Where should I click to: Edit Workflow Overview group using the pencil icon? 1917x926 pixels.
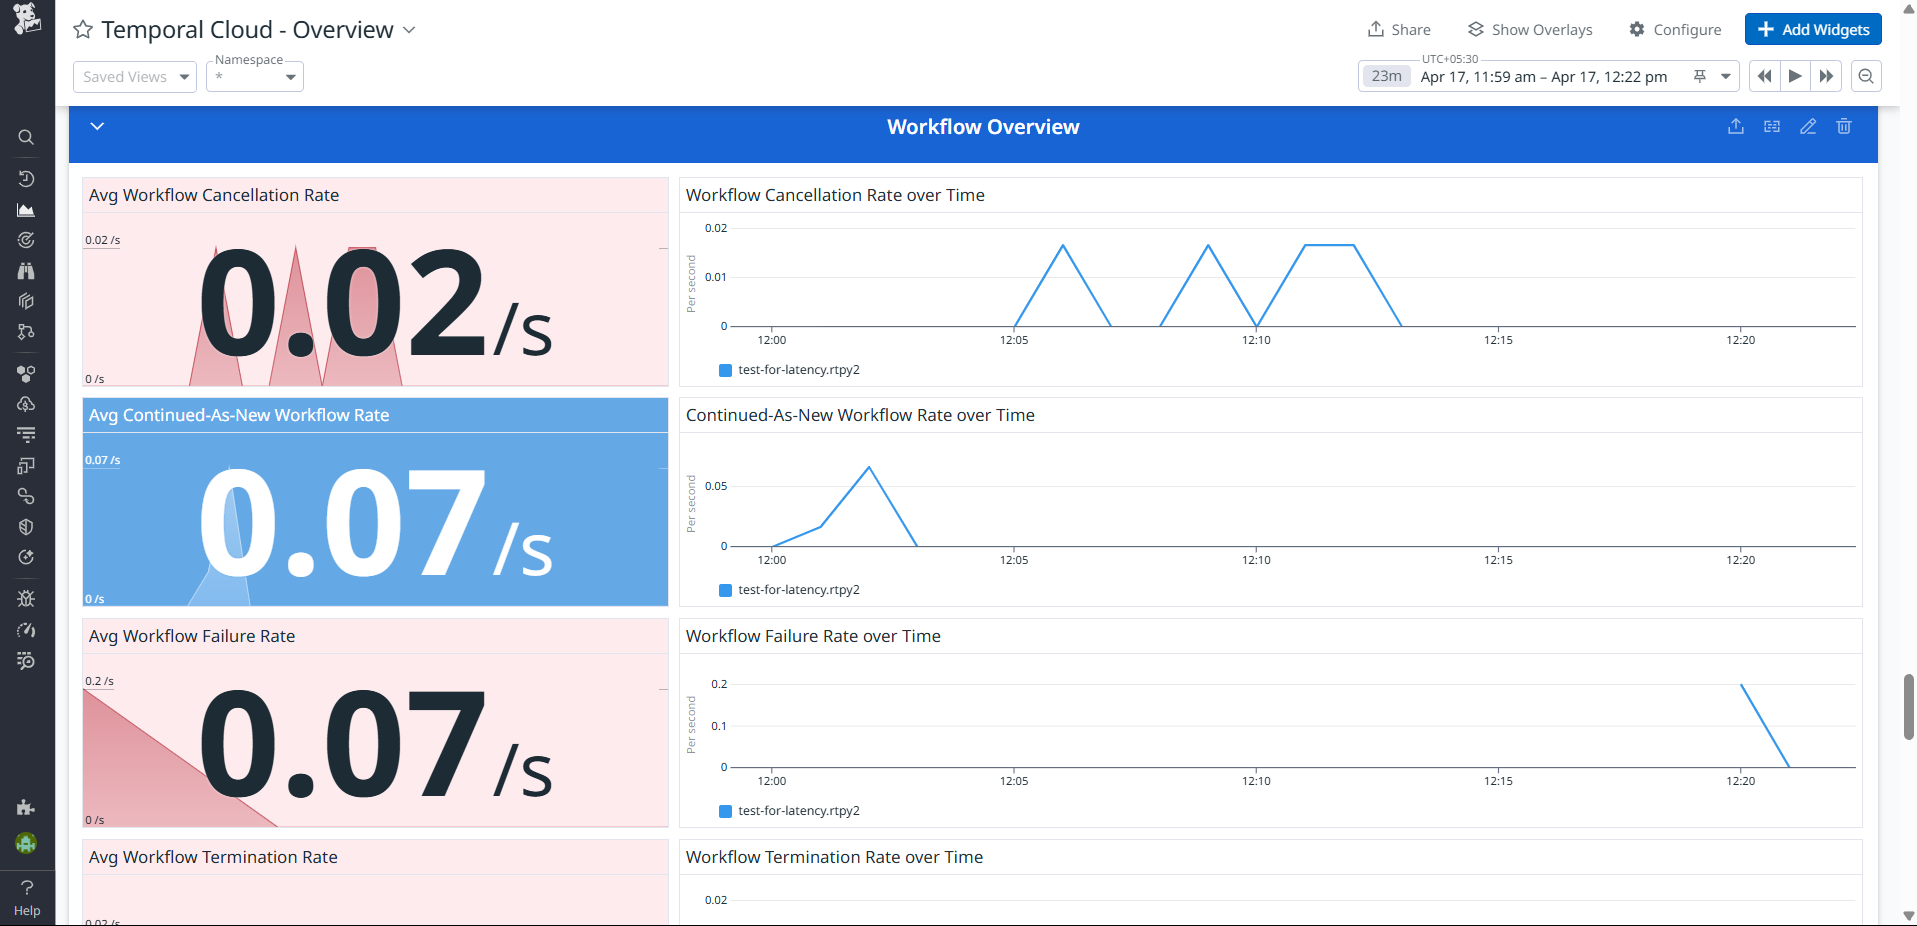1808,126
